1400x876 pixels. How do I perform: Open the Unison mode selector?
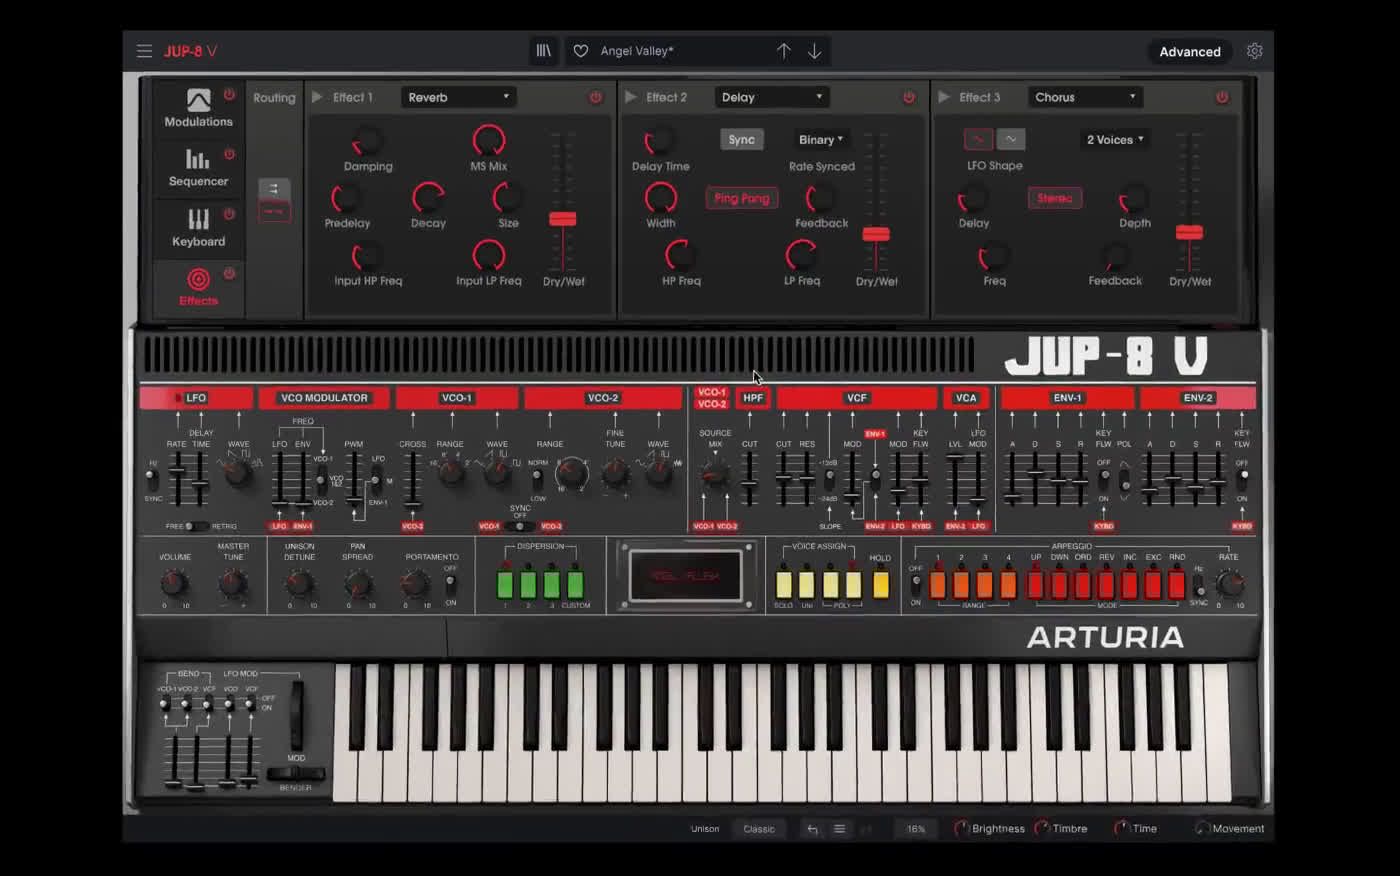[x=705, y=829]
